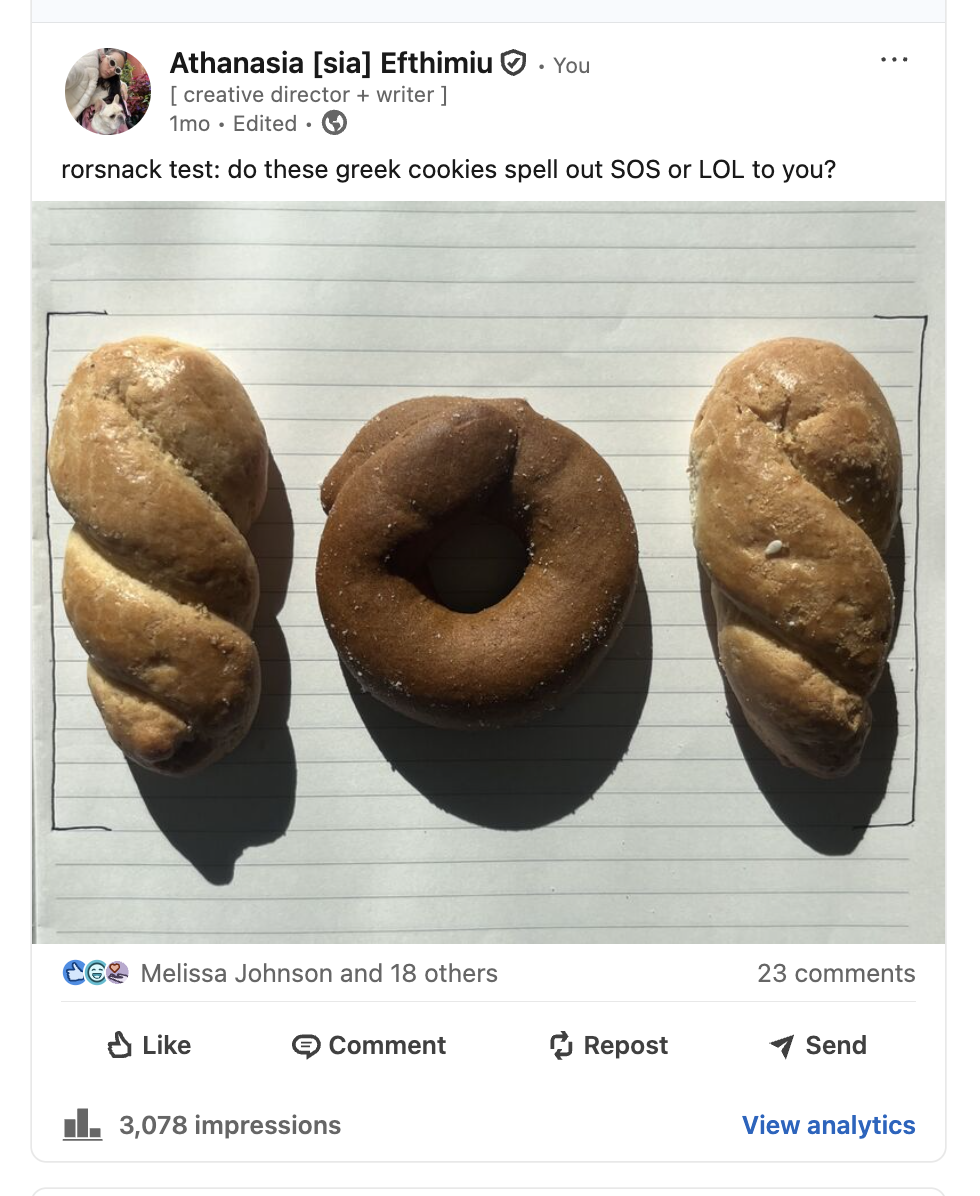The width and height of the screenshot is (980, 1196).
Task: Select the Send button label
Action: click(836, 1045)
